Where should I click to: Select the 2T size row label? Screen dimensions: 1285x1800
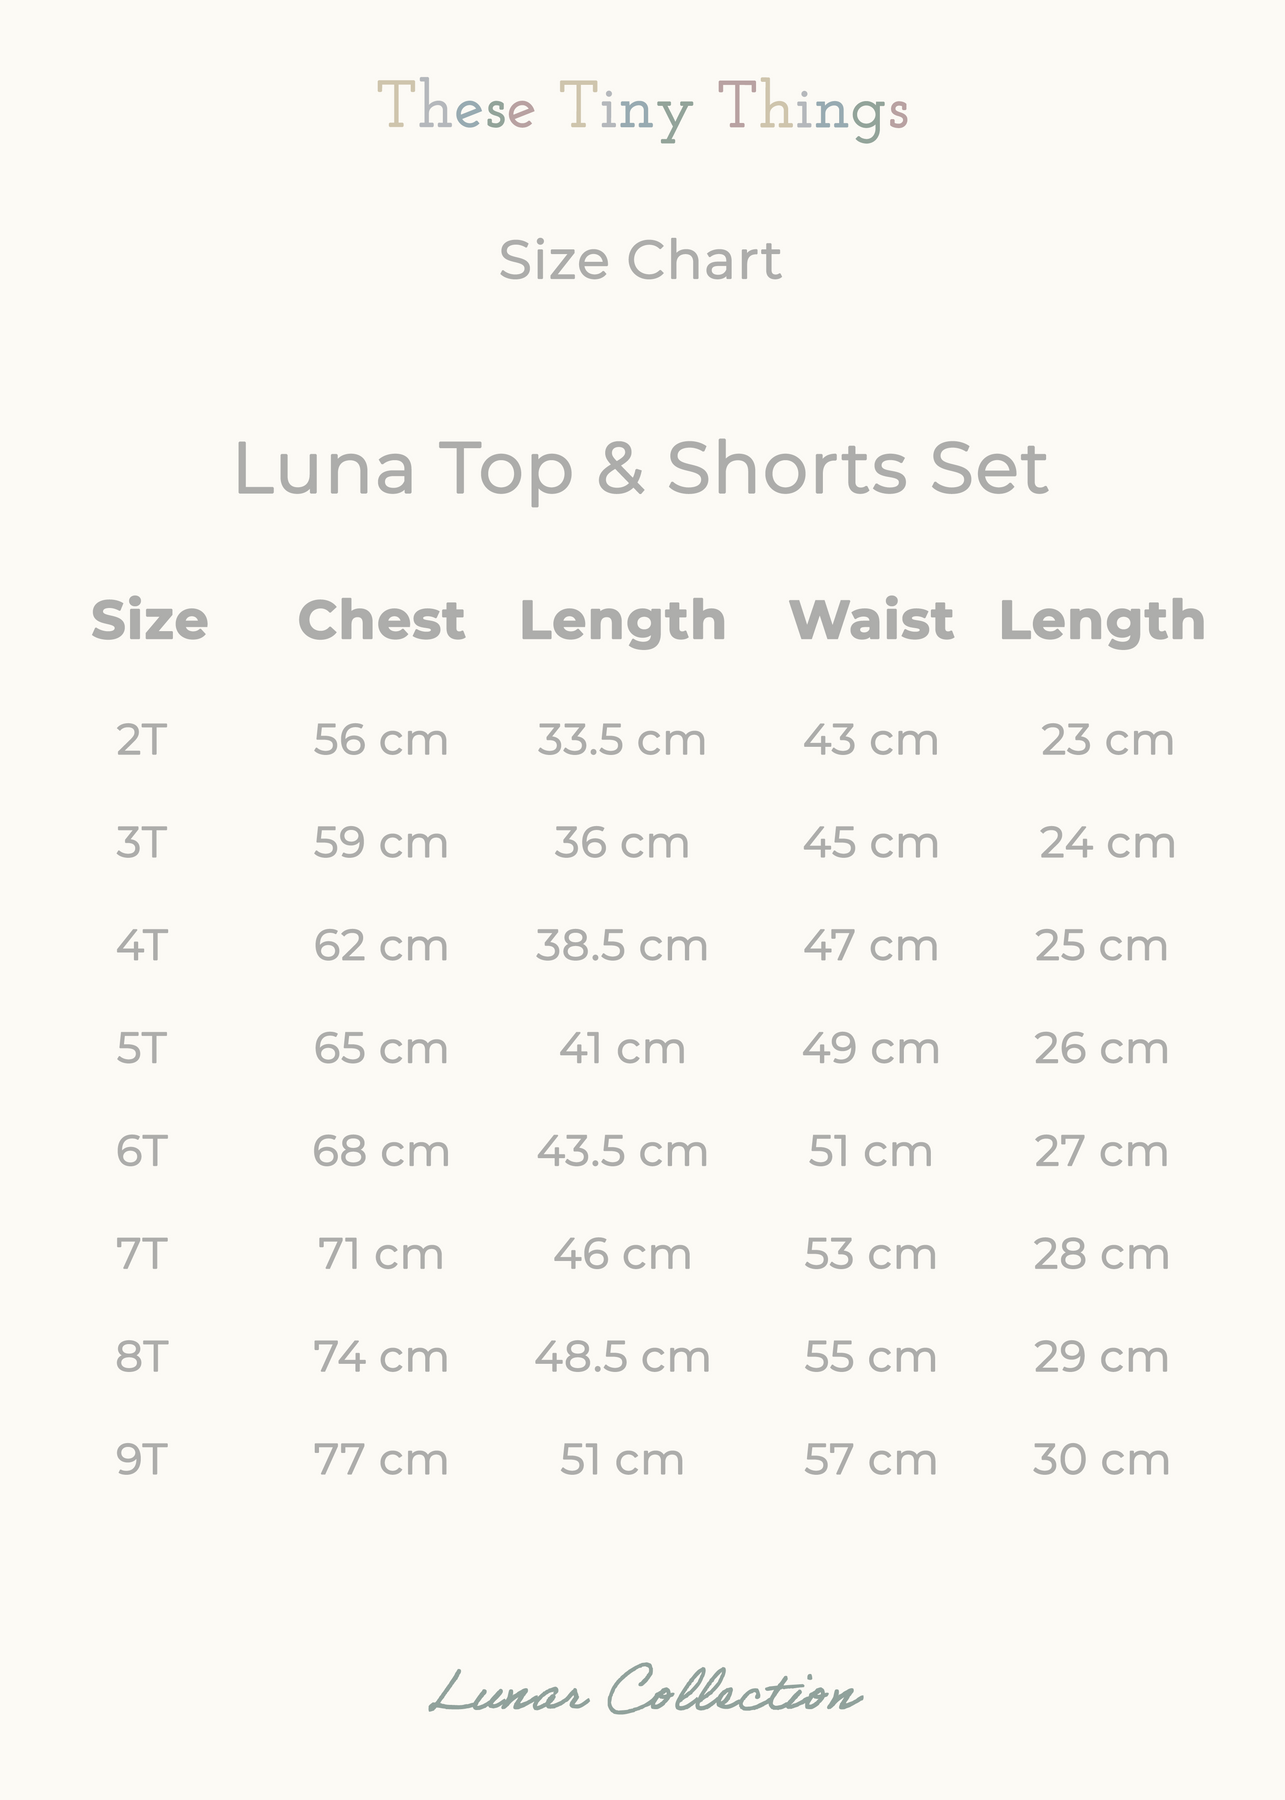141,741
